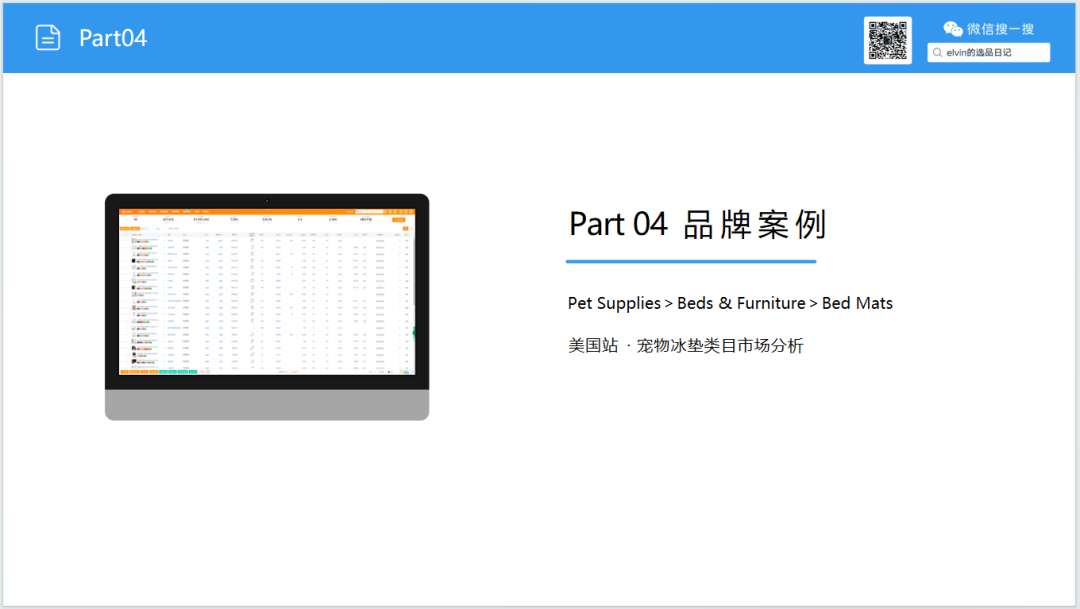Click the elvin的选品日记 search field
1080x609 pixels.
pyautogui.click(x=988, y=52)
